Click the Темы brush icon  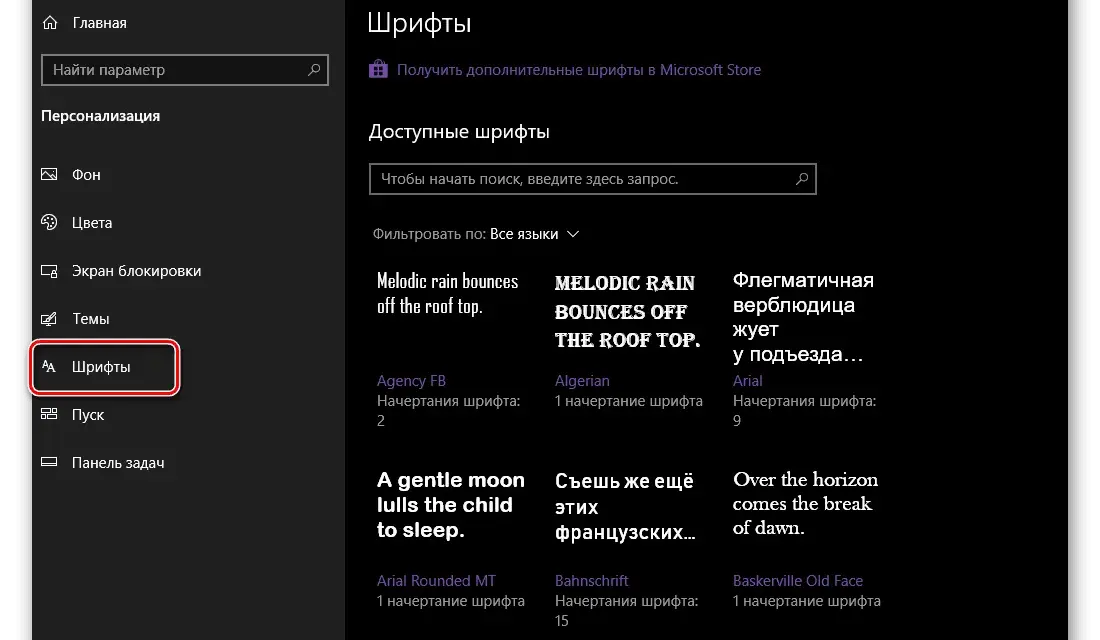(x=49, y=319)
